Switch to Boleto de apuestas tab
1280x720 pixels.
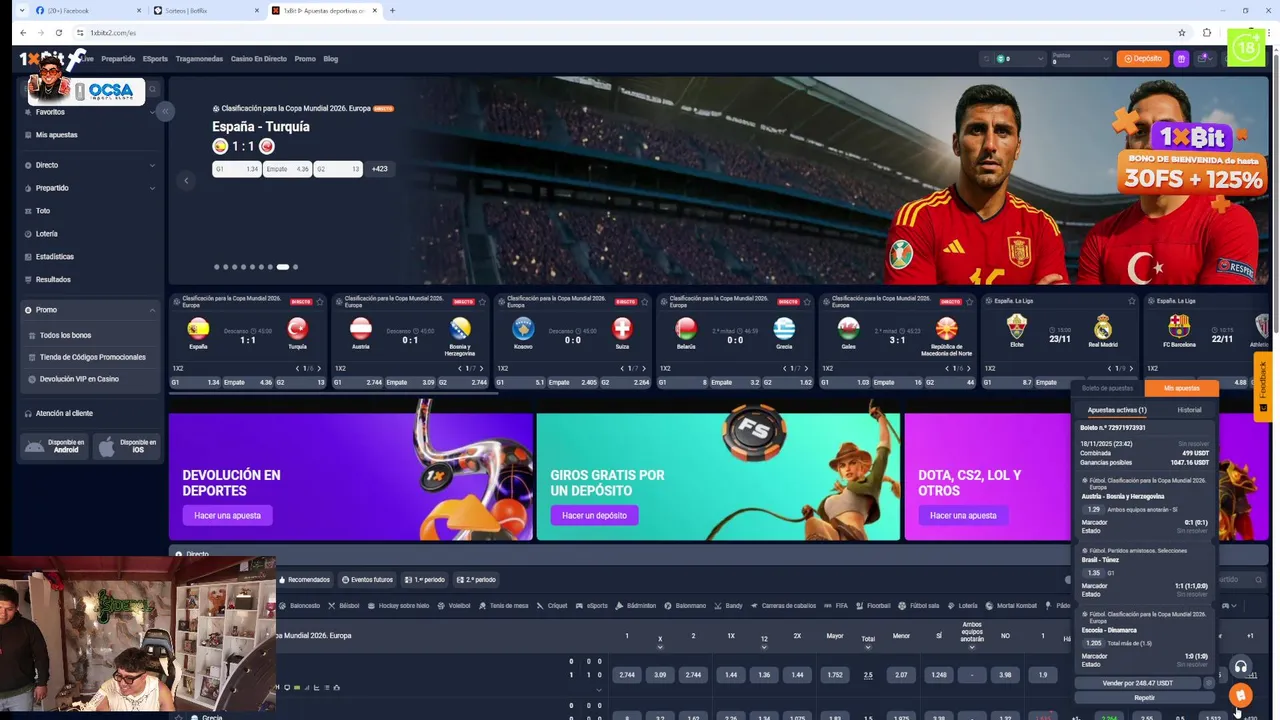[x=1107, y=388]
